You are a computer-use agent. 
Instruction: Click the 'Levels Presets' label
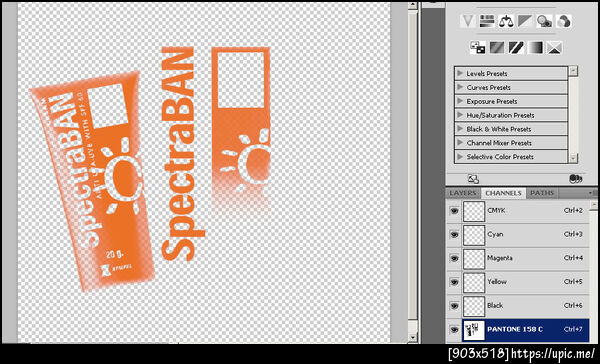tap(487, 73)
